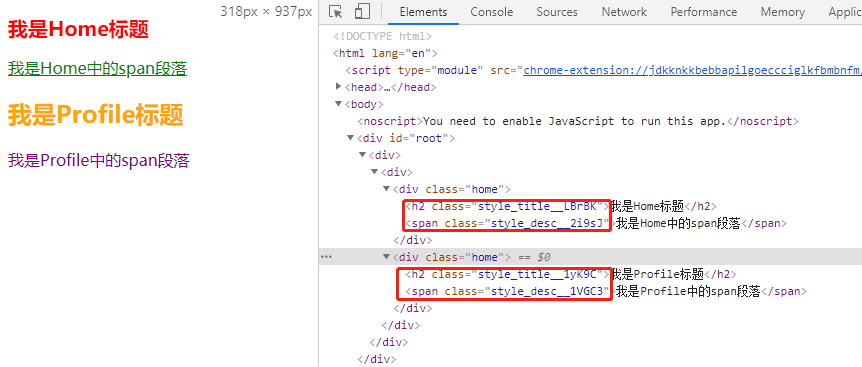Click the closing div after Profile span

413,308
